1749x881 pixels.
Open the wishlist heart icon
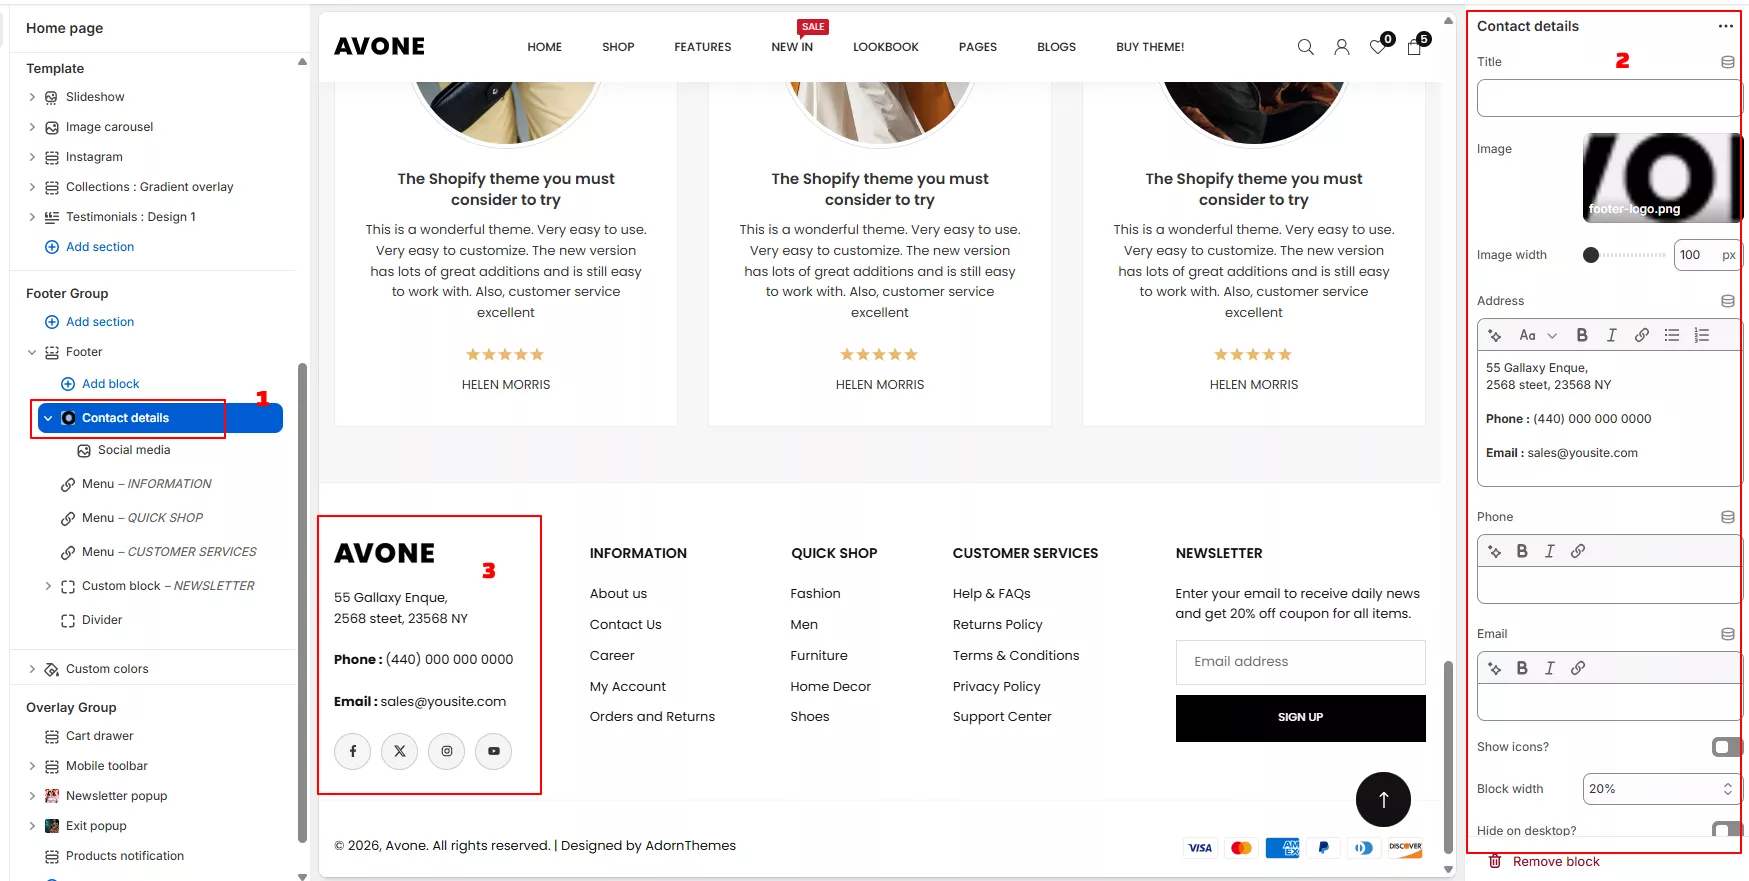(1377, 47)
